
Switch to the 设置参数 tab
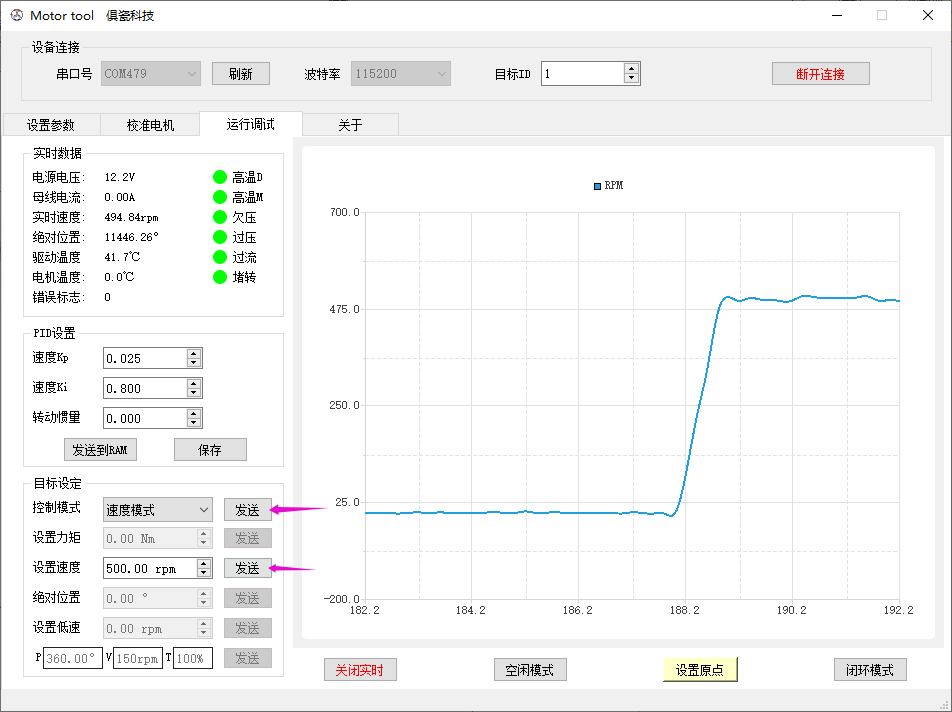[51, 125]
